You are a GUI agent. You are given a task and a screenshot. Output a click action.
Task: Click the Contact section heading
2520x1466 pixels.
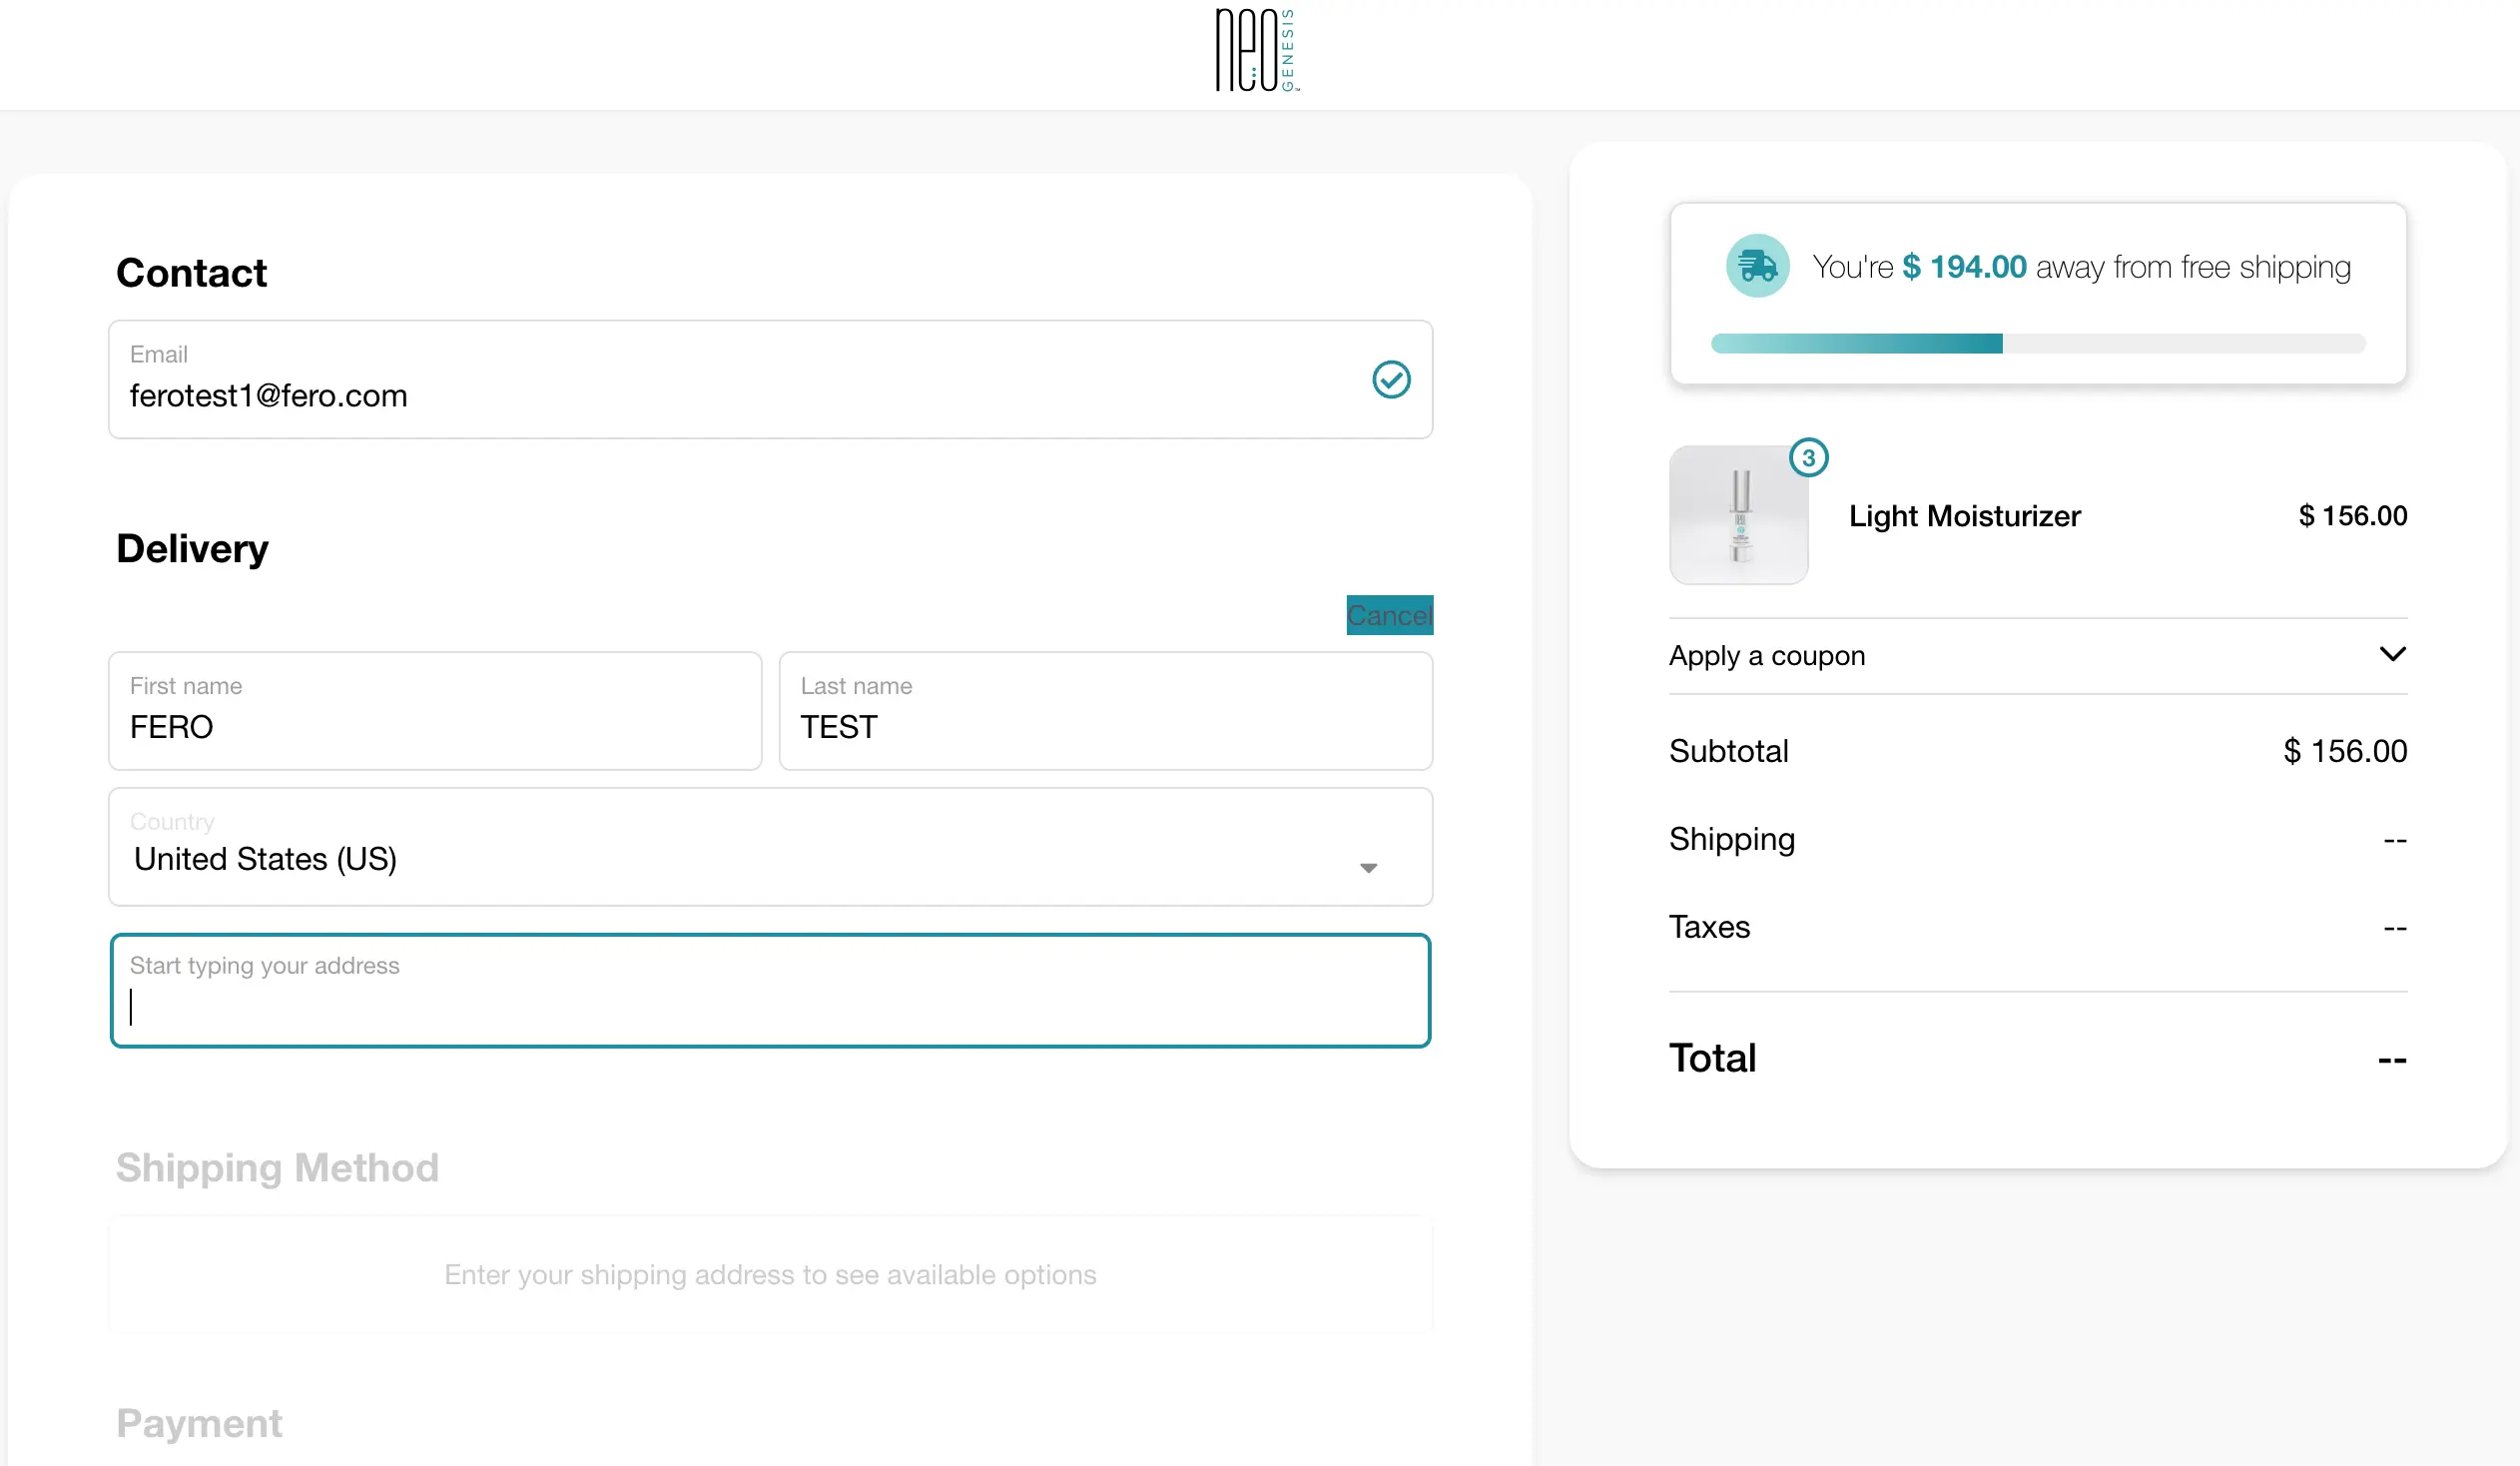[x=191, y=271]
